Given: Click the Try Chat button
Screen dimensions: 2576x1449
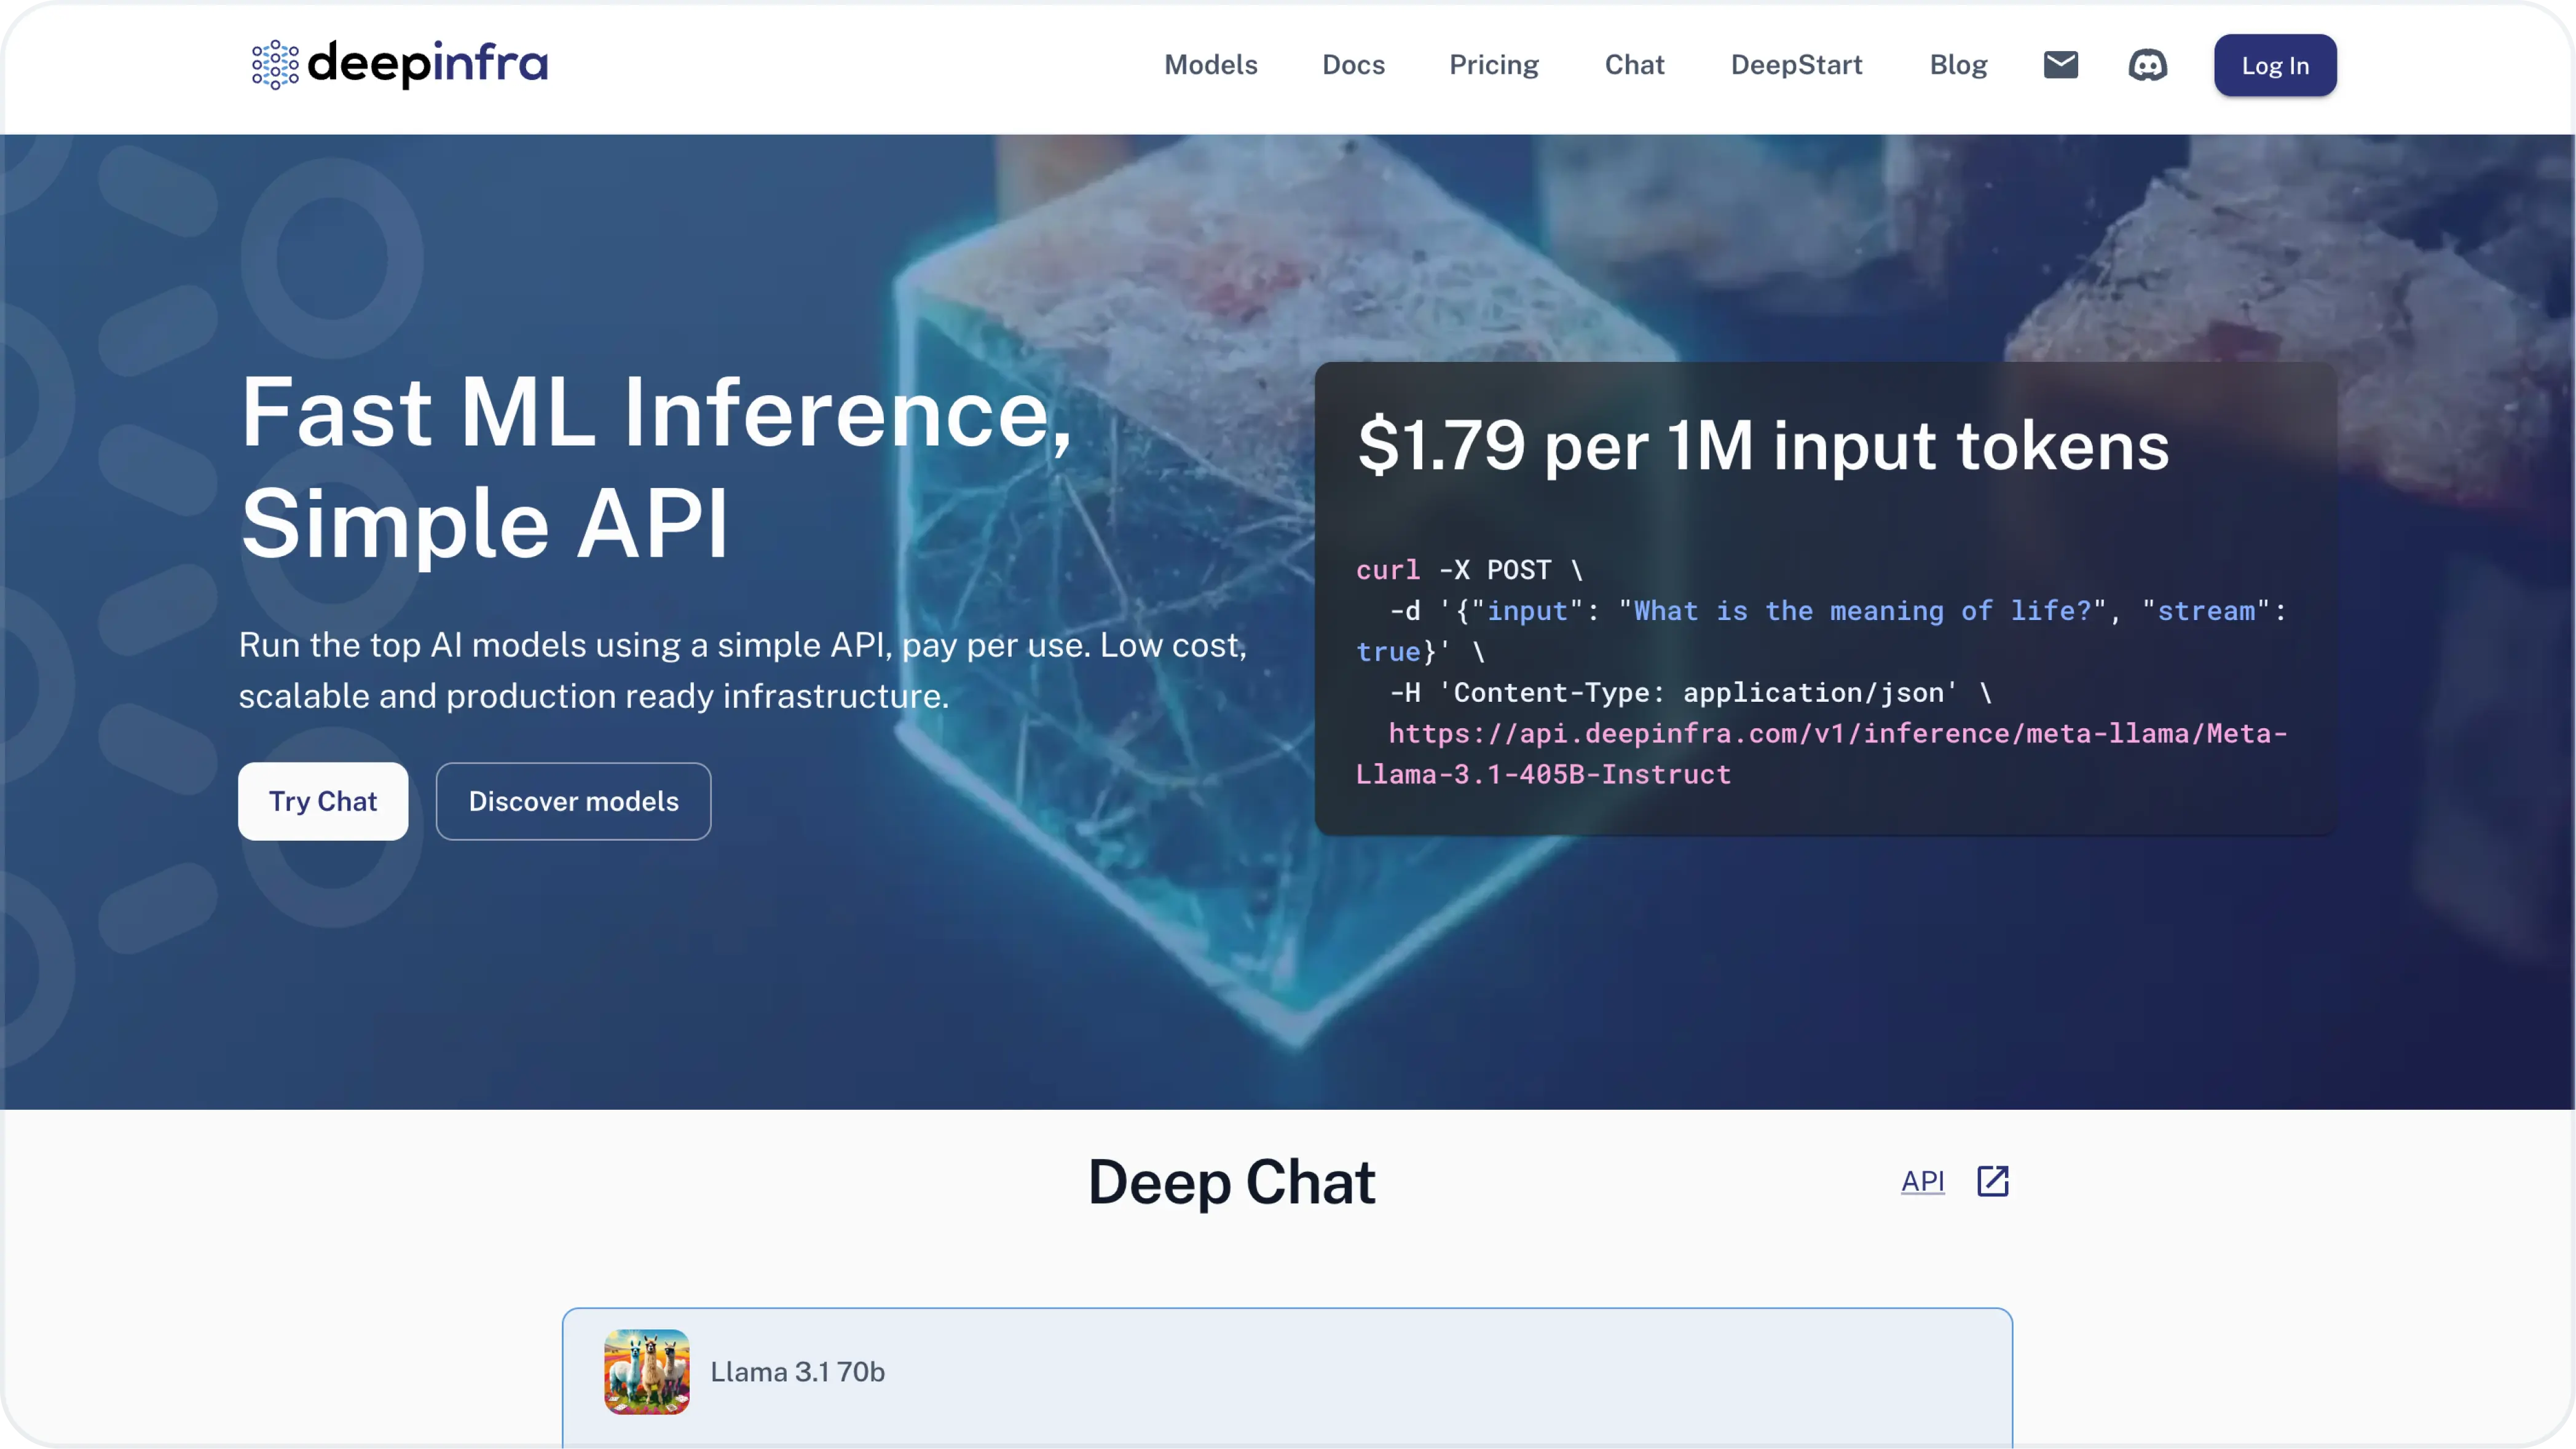Looking at the screenshot, I should click(324, 801).
